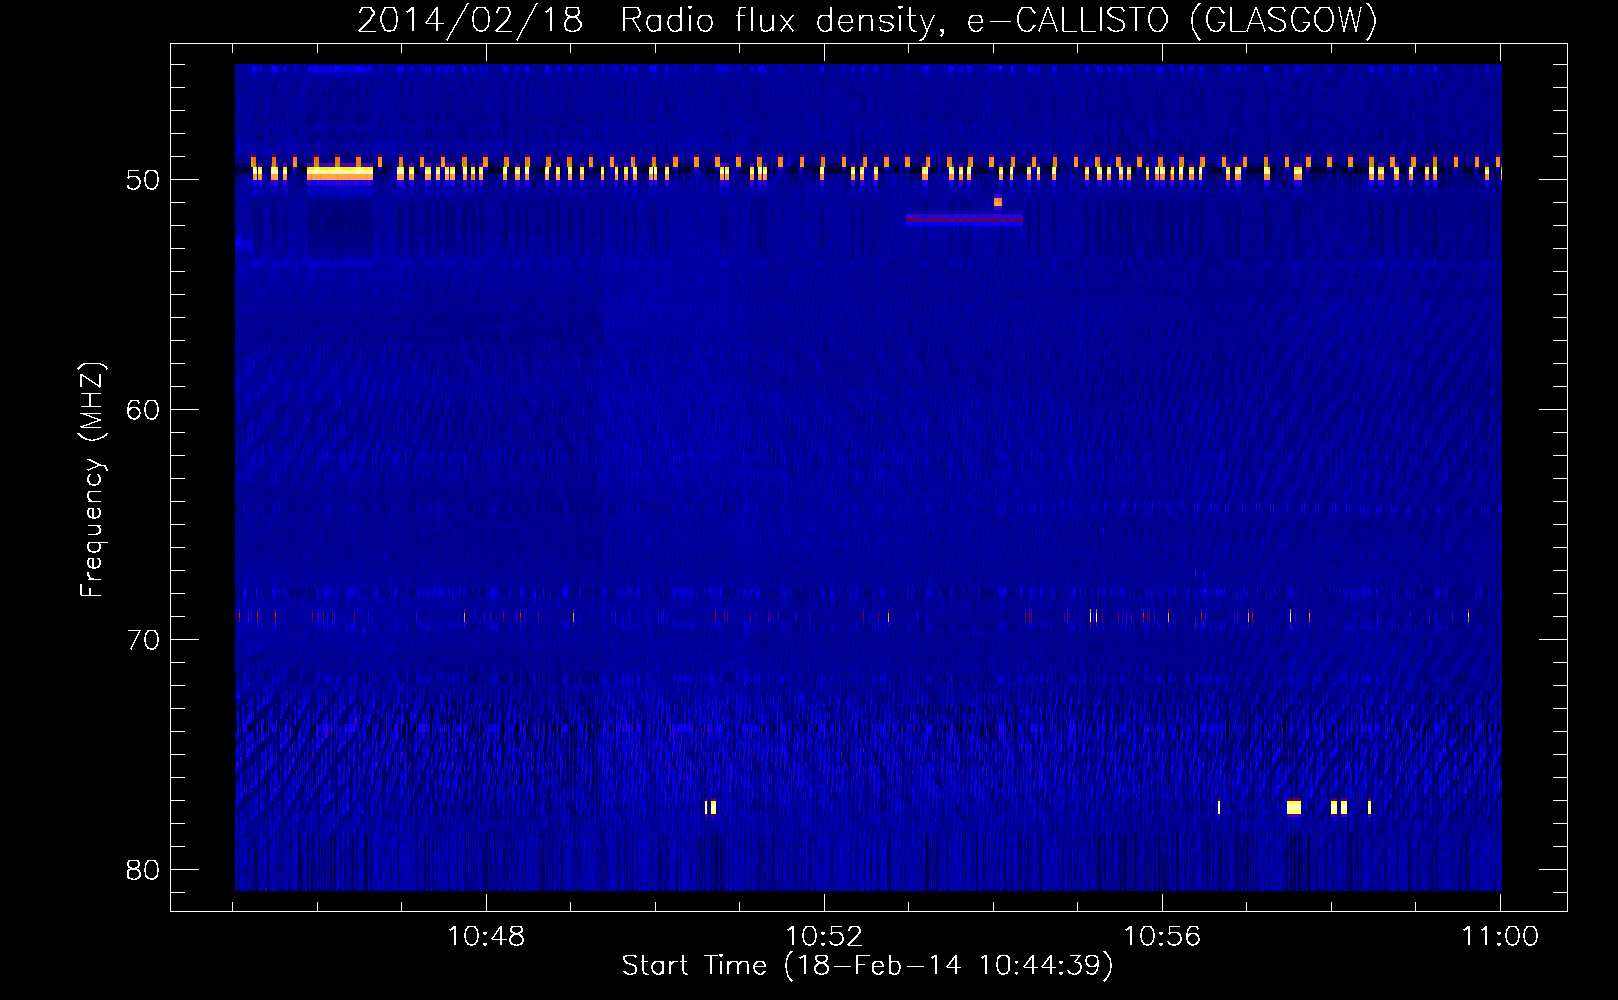Click the yellow double blip near 10:50 at 78 MHz

click(710, 807)
